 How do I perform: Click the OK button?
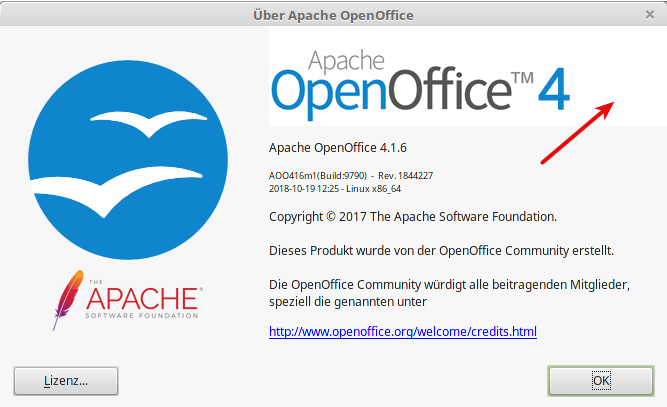[601, 380]
